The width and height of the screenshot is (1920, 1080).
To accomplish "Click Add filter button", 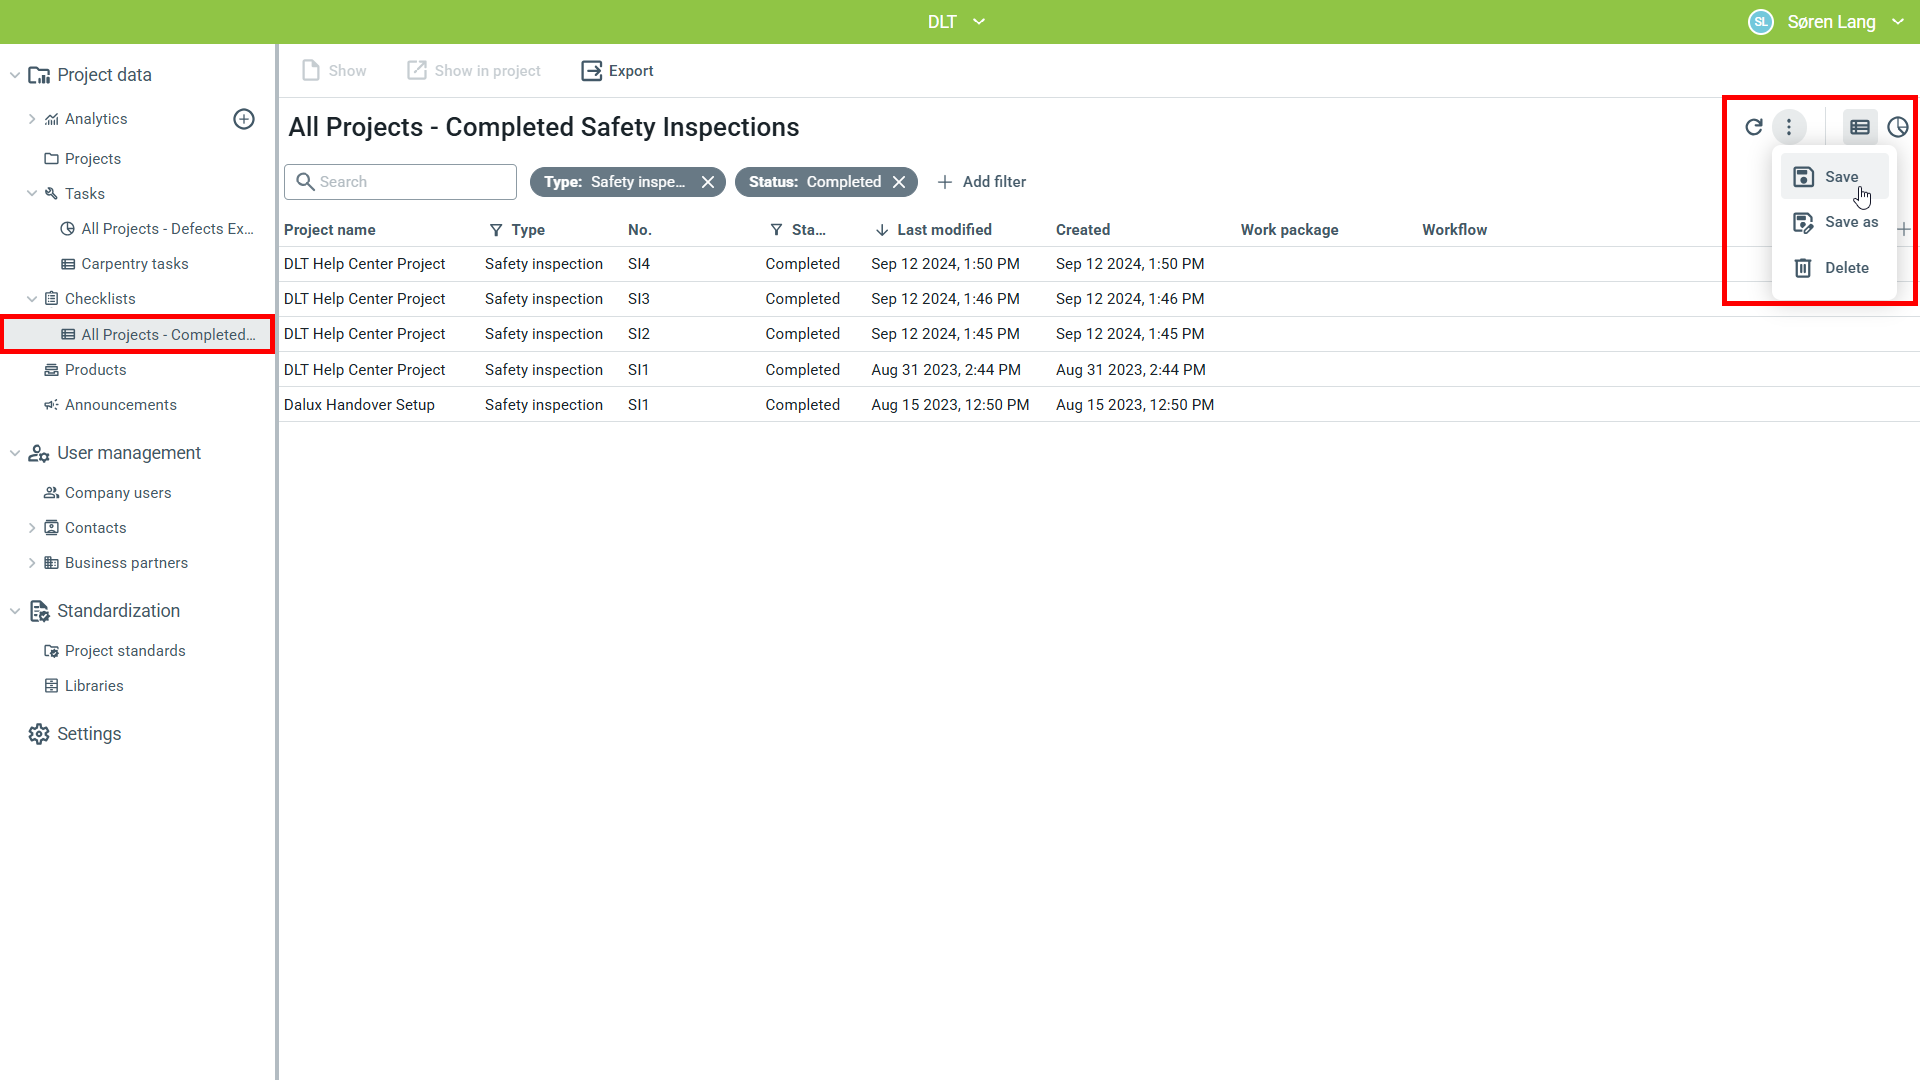I will (981, 182).
